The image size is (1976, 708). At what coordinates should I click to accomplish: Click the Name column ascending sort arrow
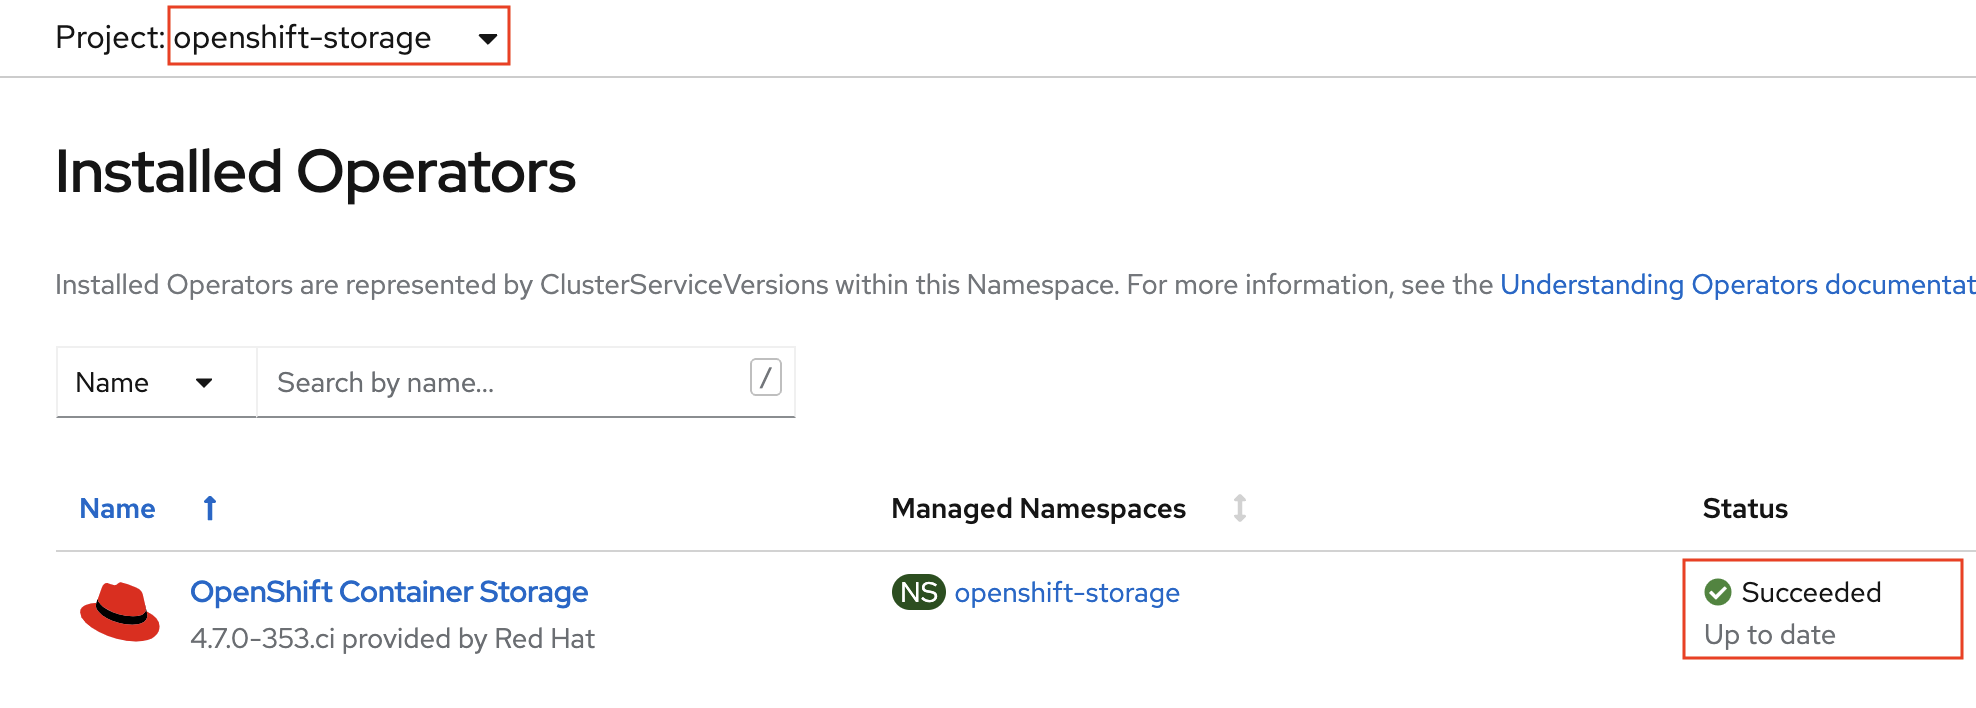click(x=210, y=509)
